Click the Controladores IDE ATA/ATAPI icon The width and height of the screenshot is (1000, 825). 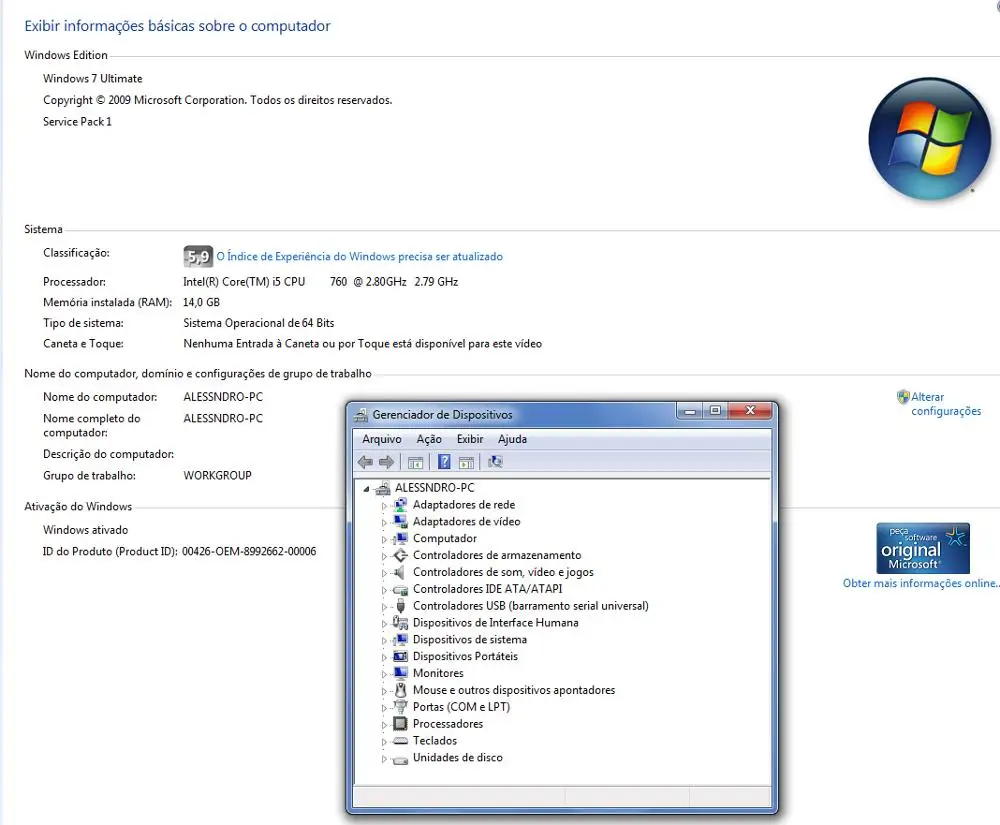pyautogui.click(x=400, y=590)
